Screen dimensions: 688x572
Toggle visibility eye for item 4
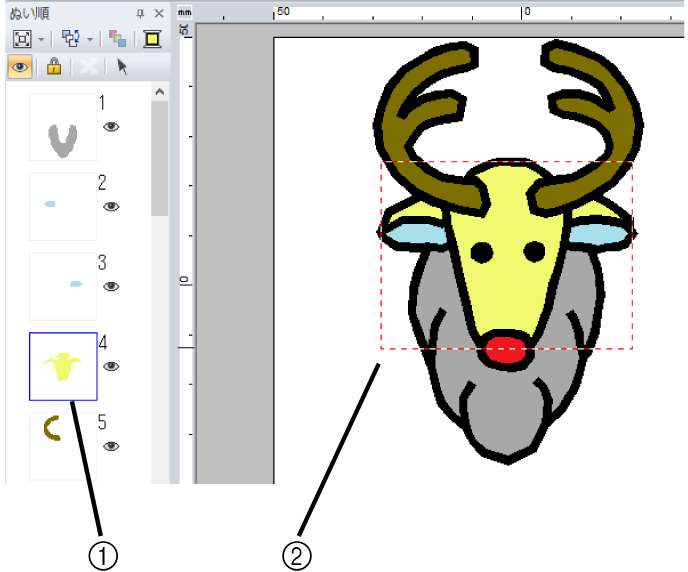point(111,366)
